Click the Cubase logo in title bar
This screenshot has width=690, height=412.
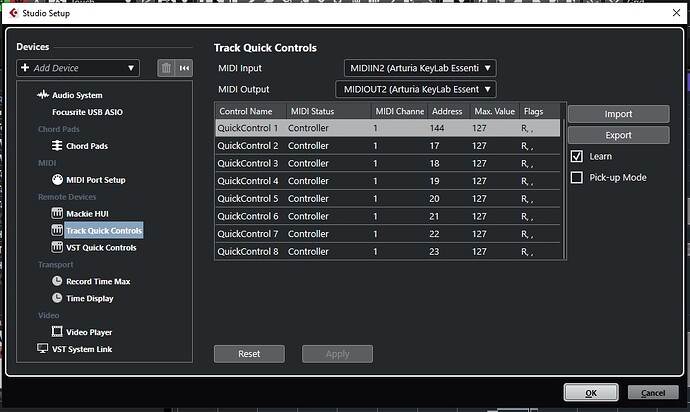(14, 13)
